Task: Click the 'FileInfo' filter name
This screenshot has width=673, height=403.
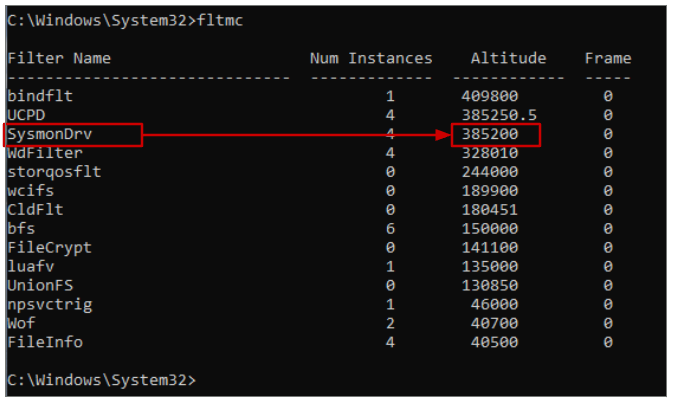Action: (45, 342)
